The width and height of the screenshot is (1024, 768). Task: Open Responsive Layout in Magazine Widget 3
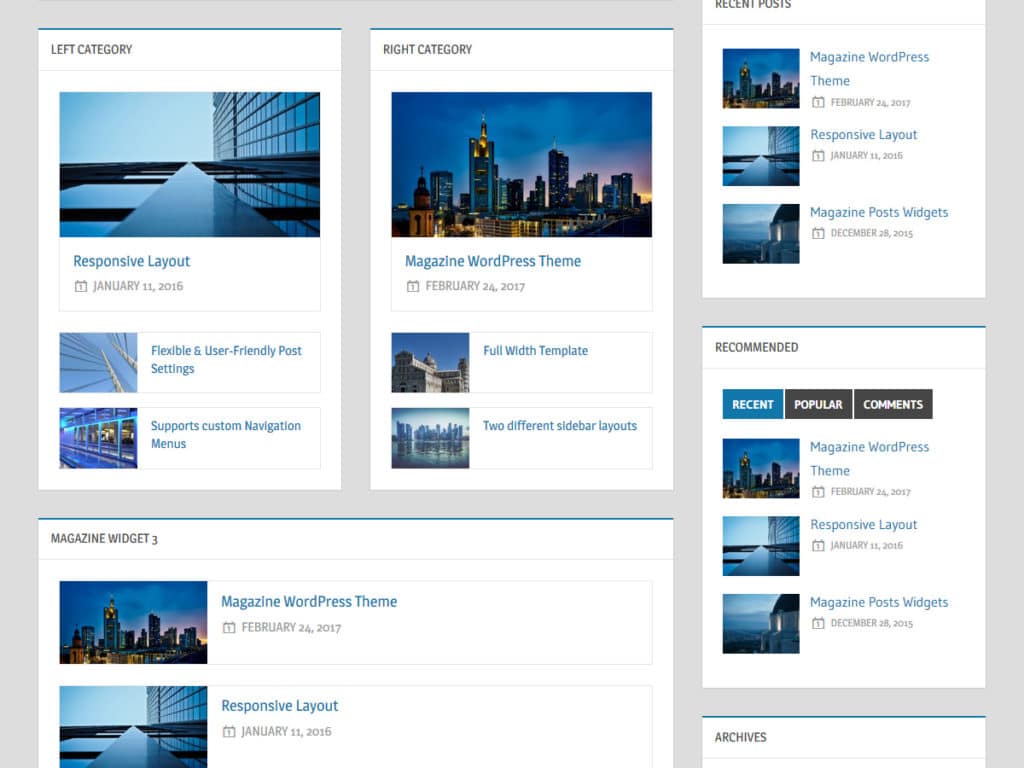(x=280, y=706)
